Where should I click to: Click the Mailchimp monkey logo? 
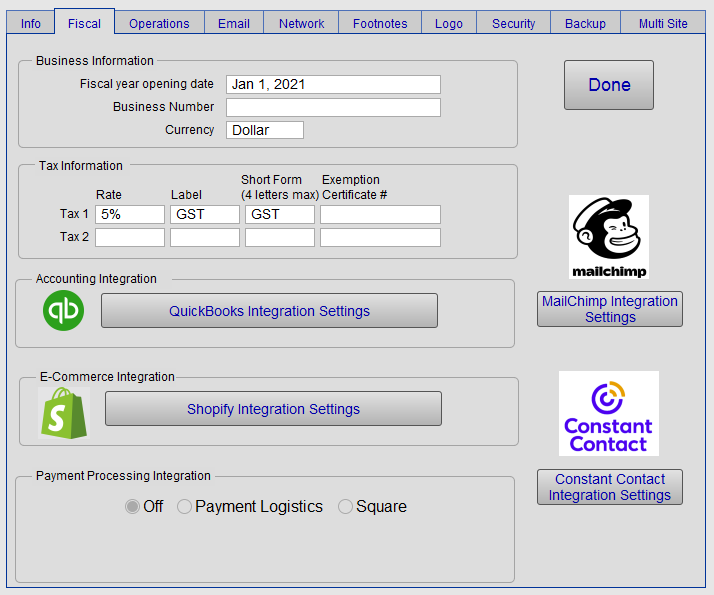[x=609, y=237]
